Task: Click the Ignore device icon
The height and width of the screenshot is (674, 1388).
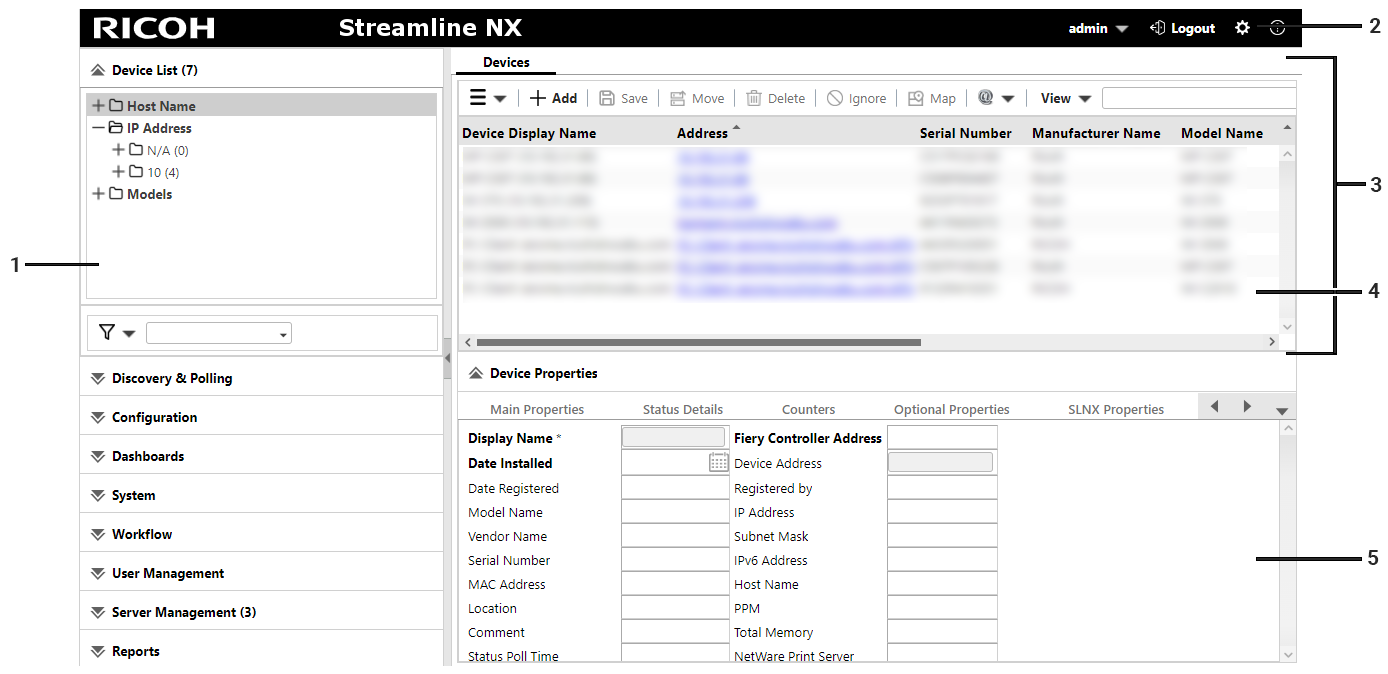Action: [835, 98]
